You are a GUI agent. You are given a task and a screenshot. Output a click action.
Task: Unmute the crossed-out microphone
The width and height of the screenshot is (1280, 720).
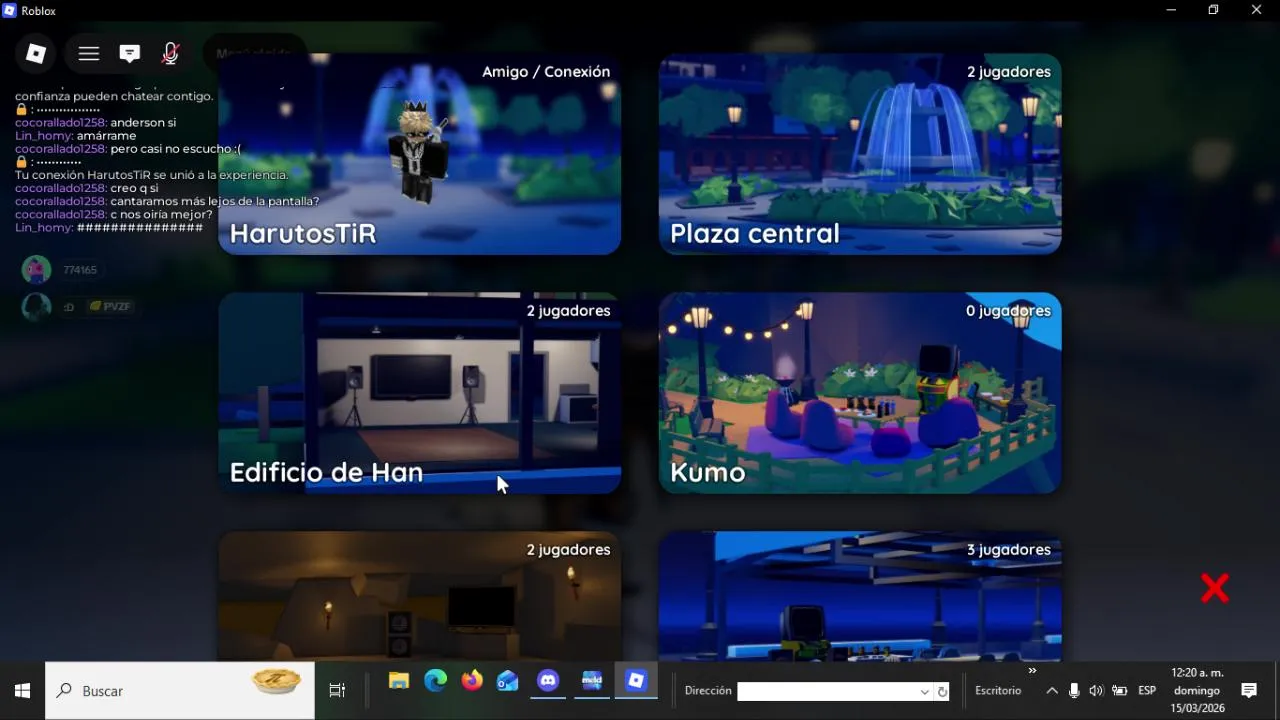coord(171,54)
